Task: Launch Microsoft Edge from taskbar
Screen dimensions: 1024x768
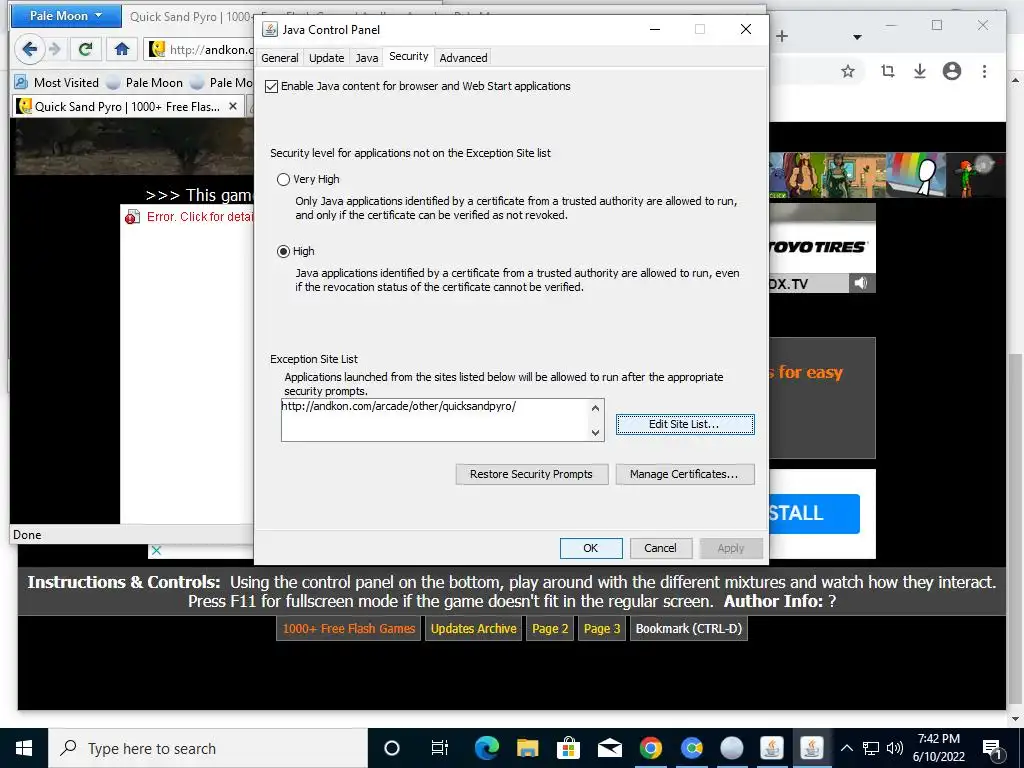Action: coord(487,748)
